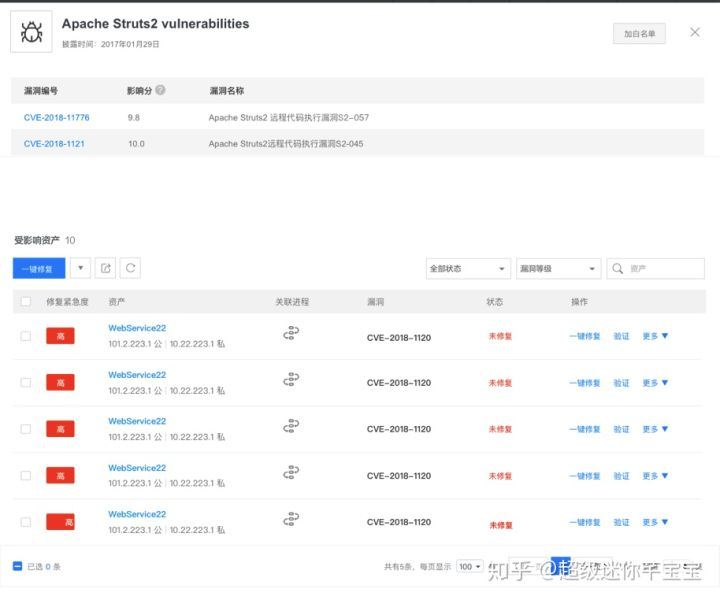Click CVE-2018-1120 in fourth asset row
The height and width of the screenshot is (600, 720).
click(x=399, y=476)
